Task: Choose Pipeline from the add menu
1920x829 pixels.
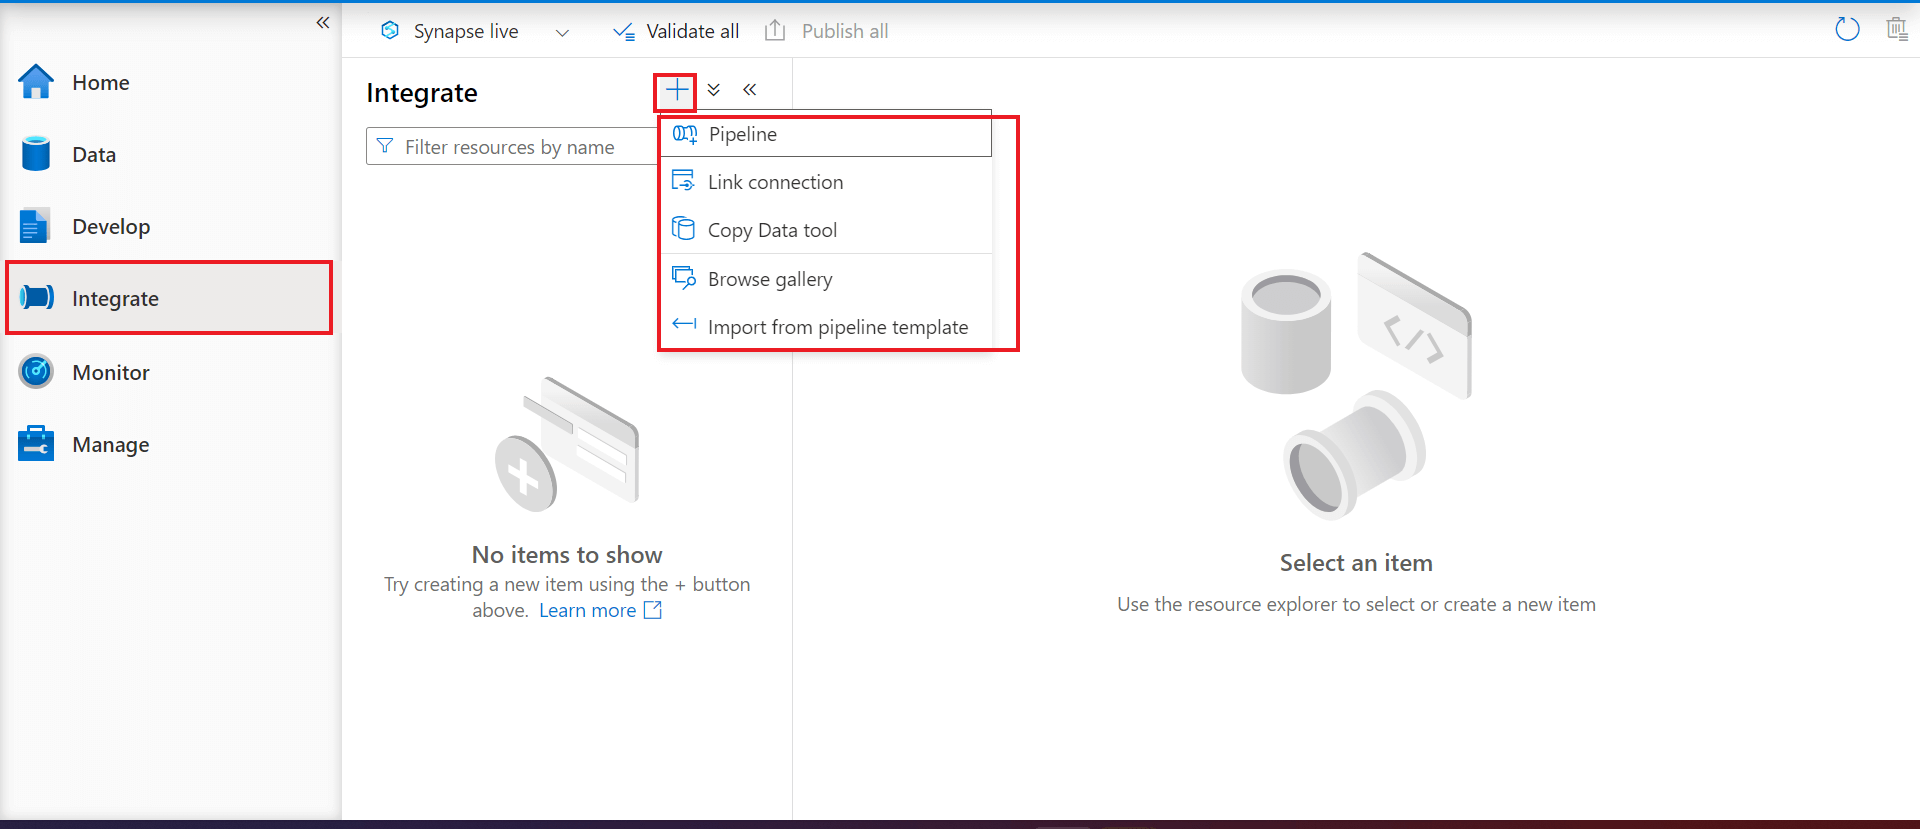Action: point(743,135)
